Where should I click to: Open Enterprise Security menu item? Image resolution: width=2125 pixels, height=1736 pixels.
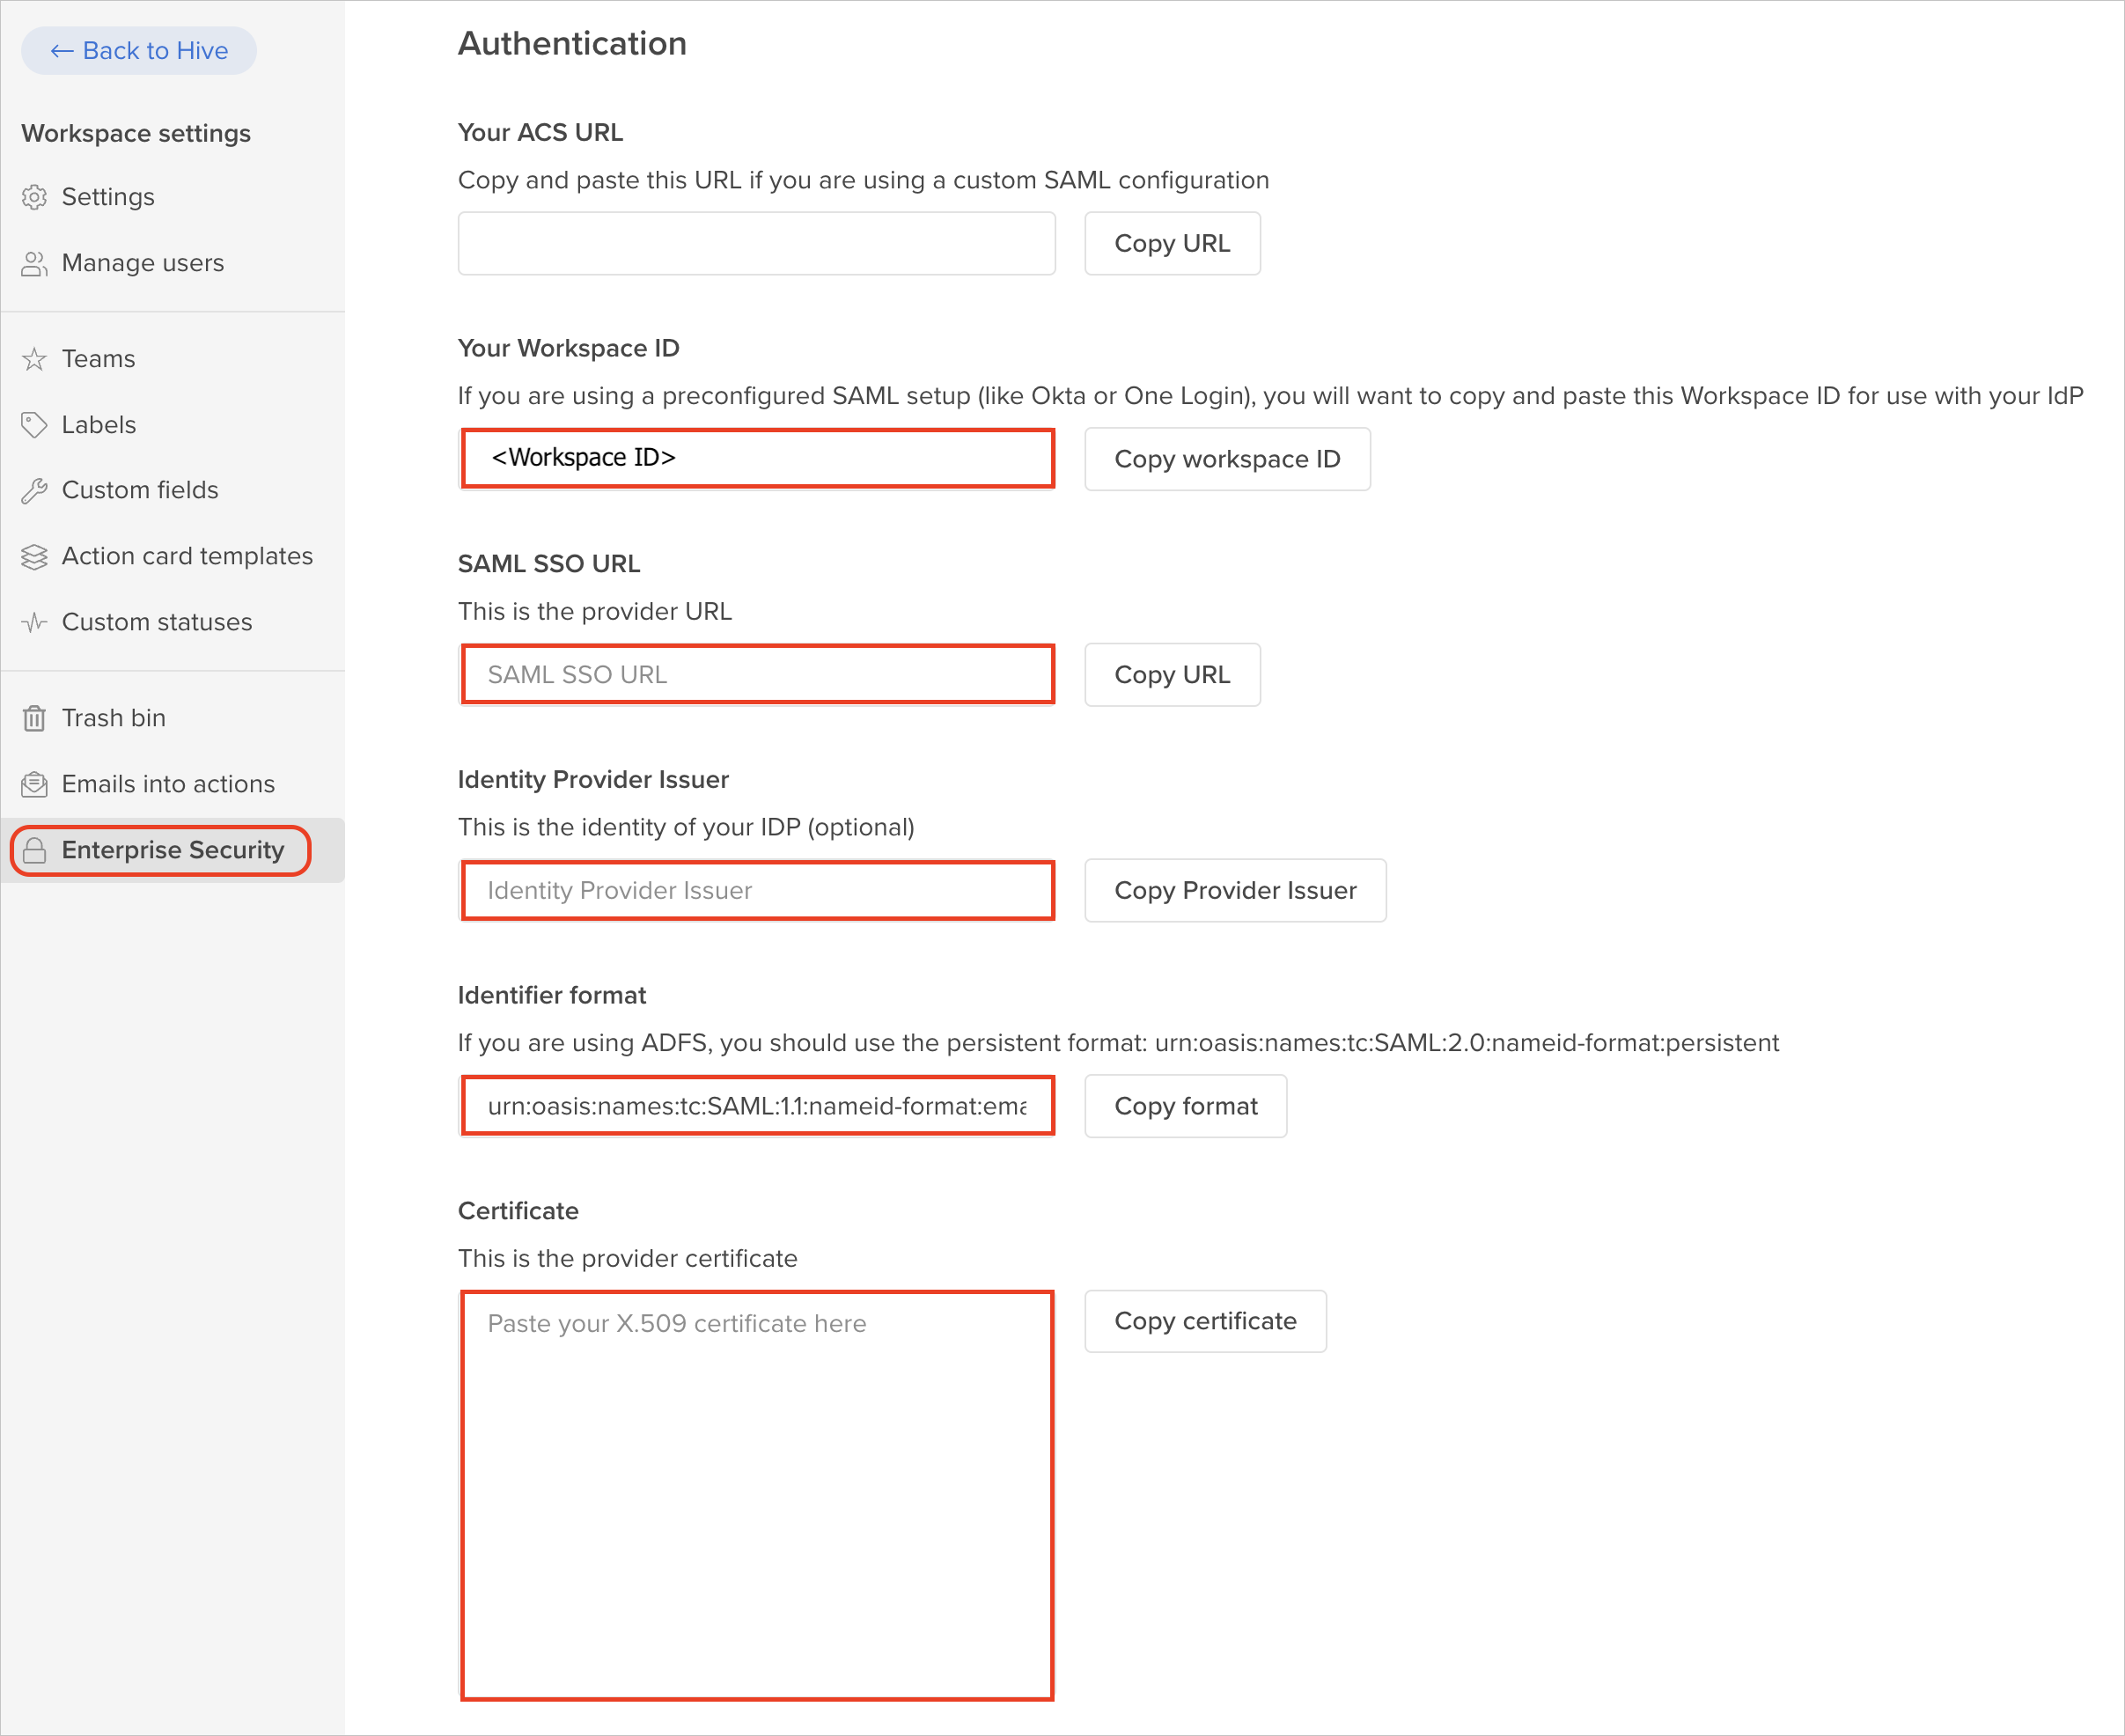(x=172, y=850)
